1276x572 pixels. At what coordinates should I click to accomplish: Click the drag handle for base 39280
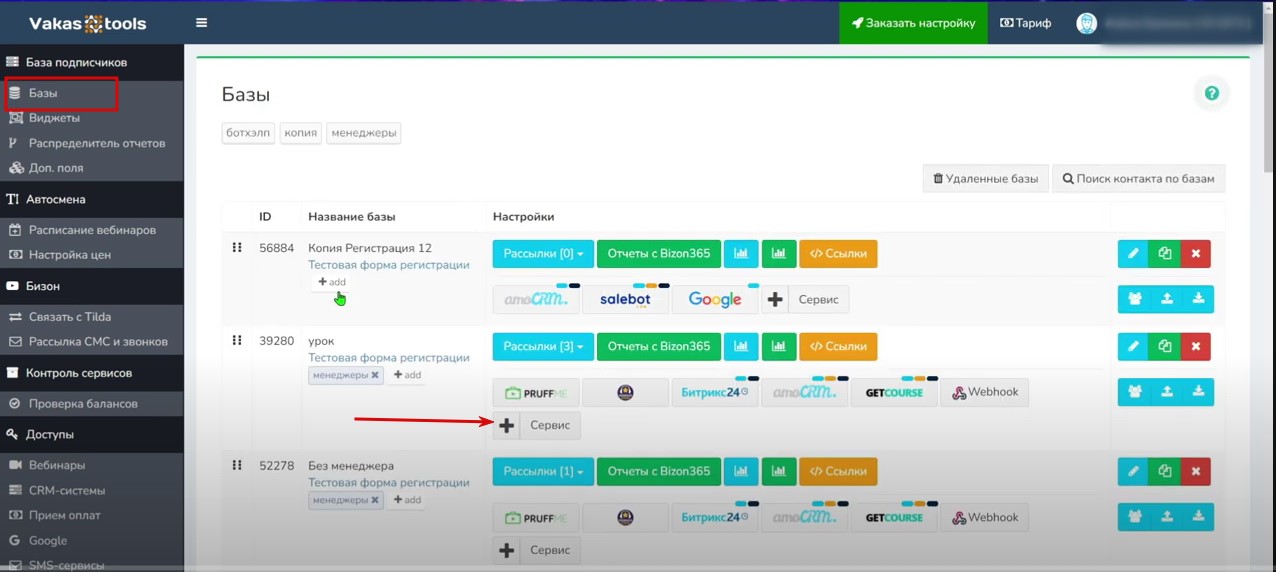click(237, 341)
